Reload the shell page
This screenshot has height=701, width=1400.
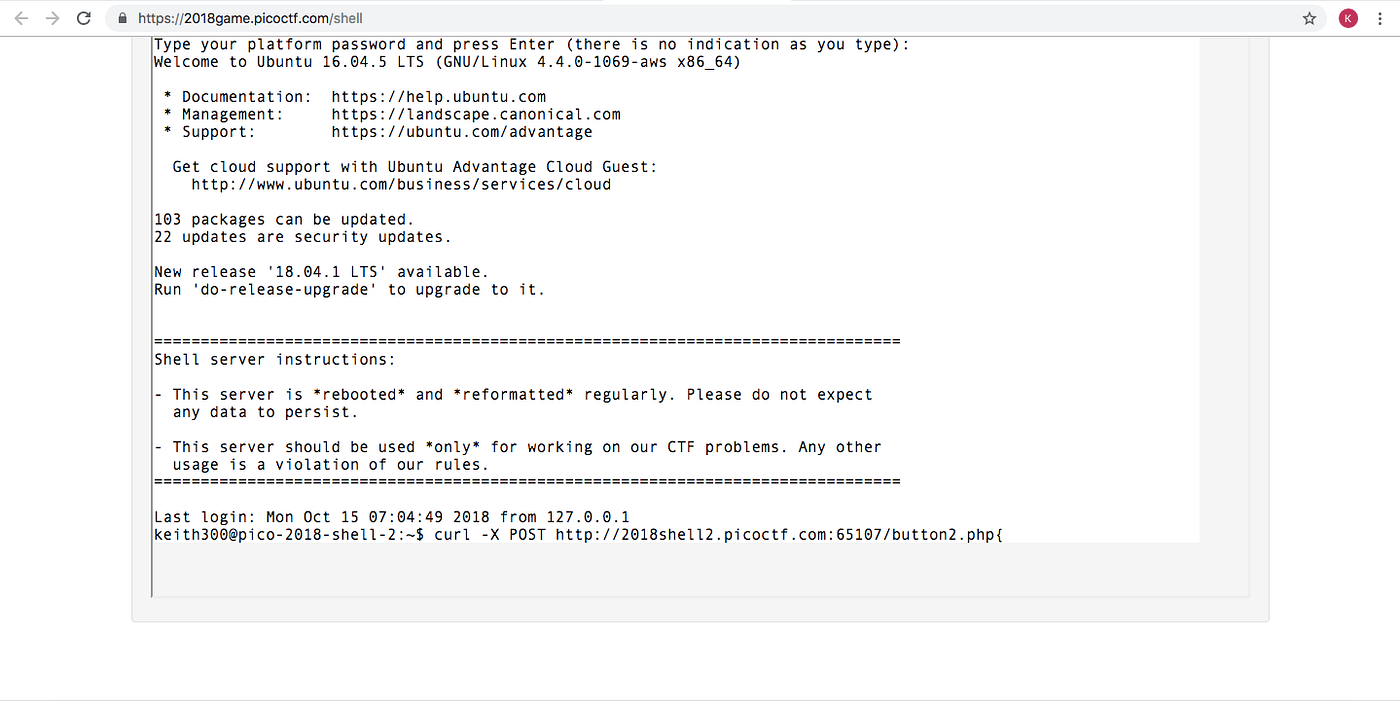84,17
